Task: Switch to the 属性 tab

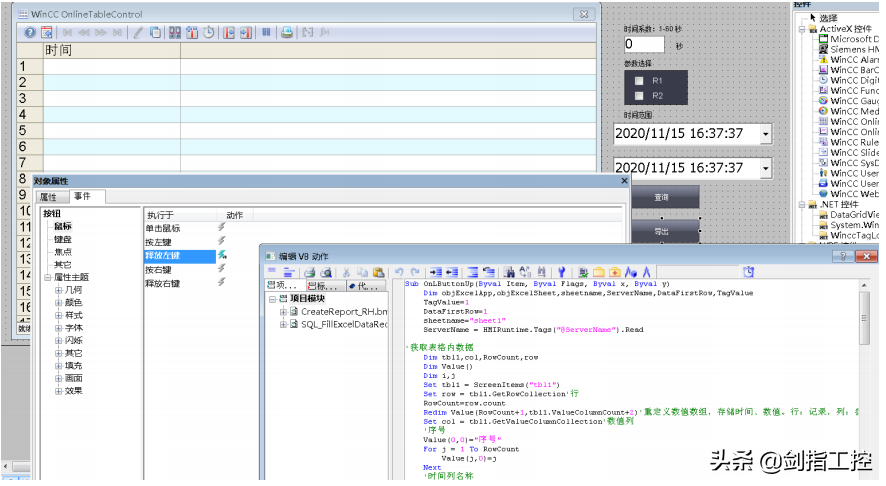Action: 49,197
